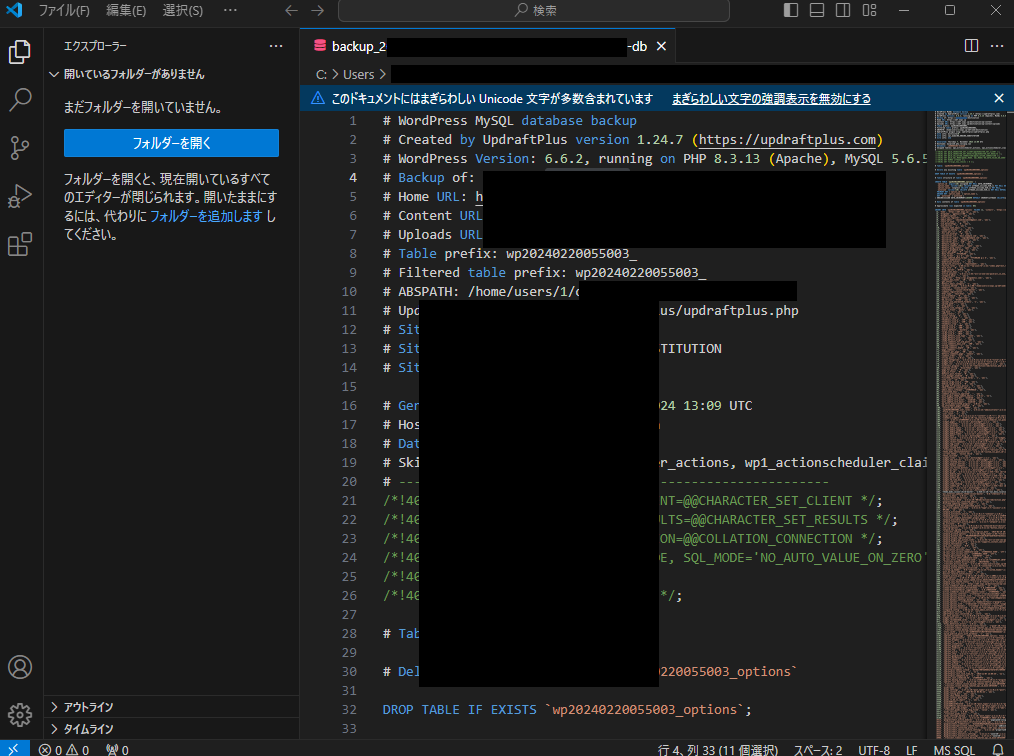The height and width of the screenshot is (756, 1014).
Task: Open the ファイル(F) menu
Action: pyautogui.click(x=63, y=10)
